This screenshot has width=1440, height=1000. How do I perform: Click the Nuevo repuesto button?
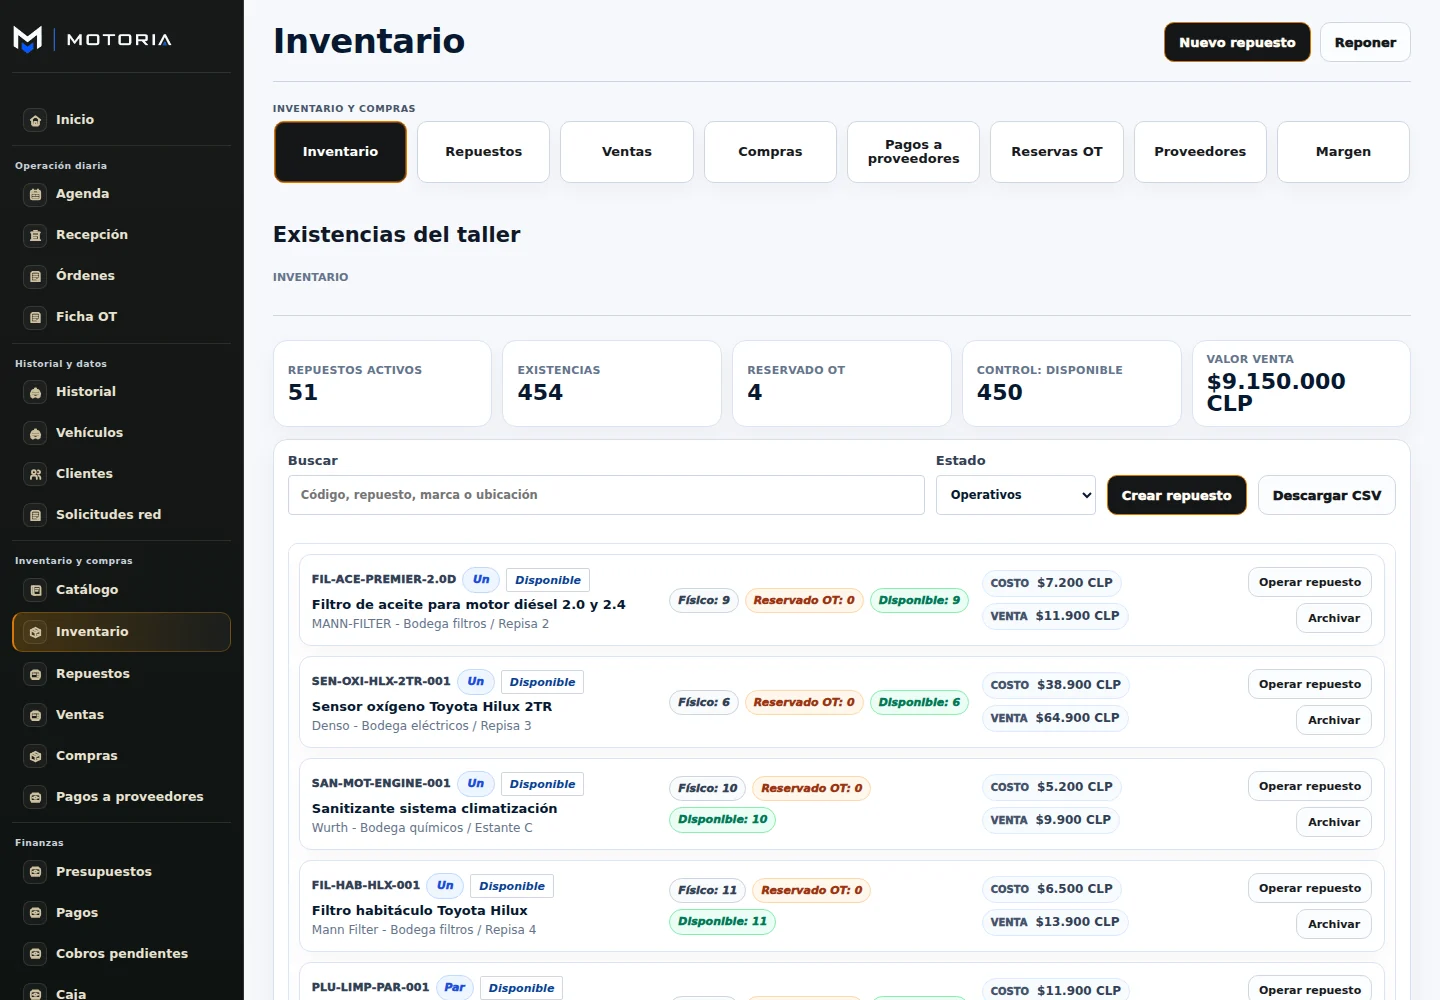1237,42
